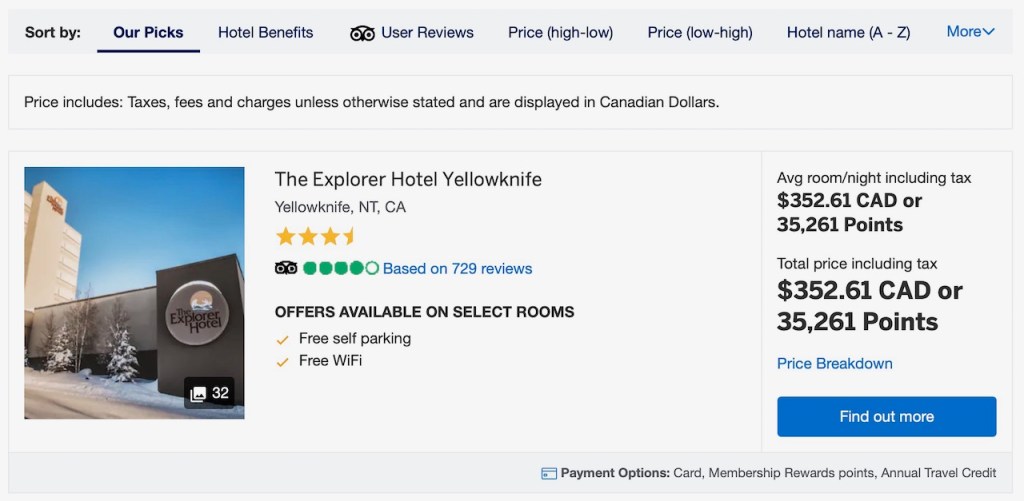Open The Explorer Hotel Yellowknife title

coord(408,179)
